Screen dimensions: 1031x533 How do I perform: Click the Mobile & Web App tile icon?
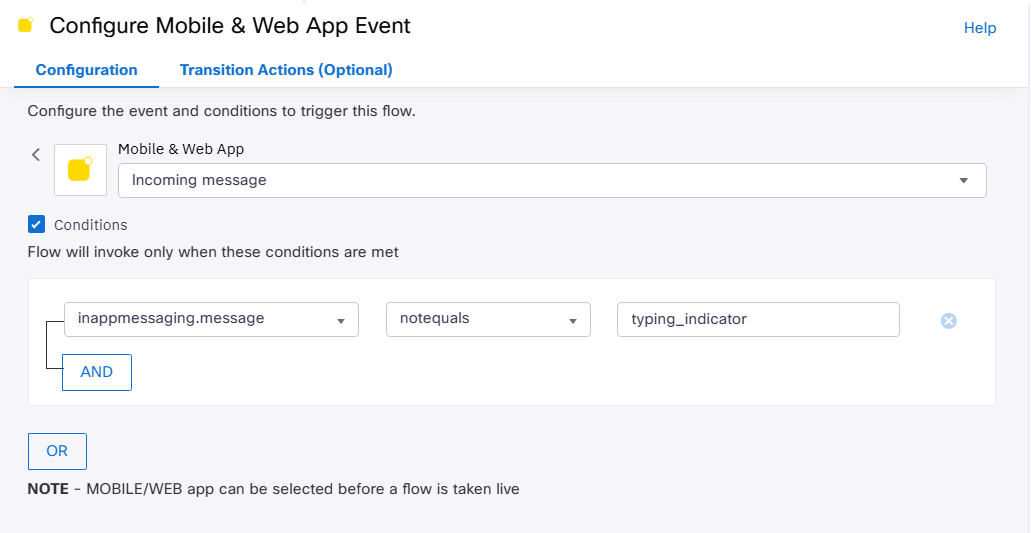point(80,171)
